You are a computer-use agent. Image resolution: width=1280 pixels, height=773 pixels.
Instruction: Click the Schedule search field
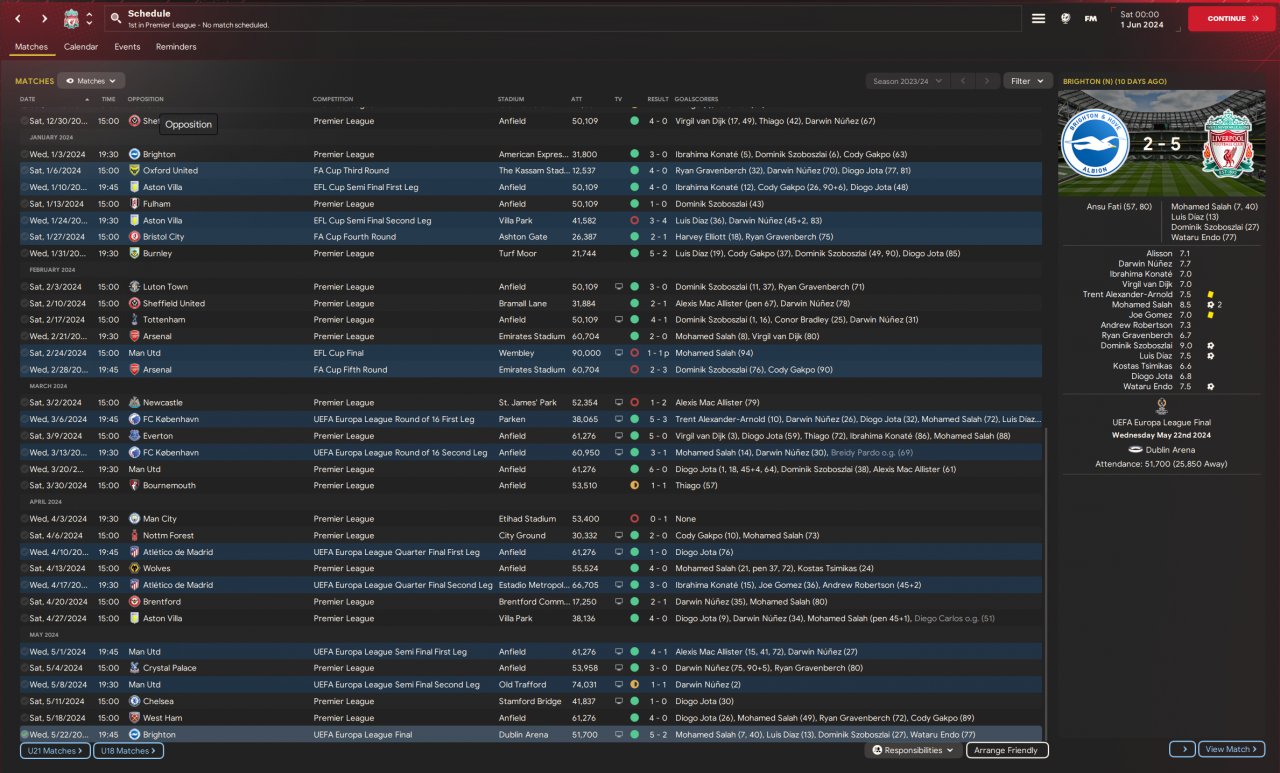coord(564,18)
